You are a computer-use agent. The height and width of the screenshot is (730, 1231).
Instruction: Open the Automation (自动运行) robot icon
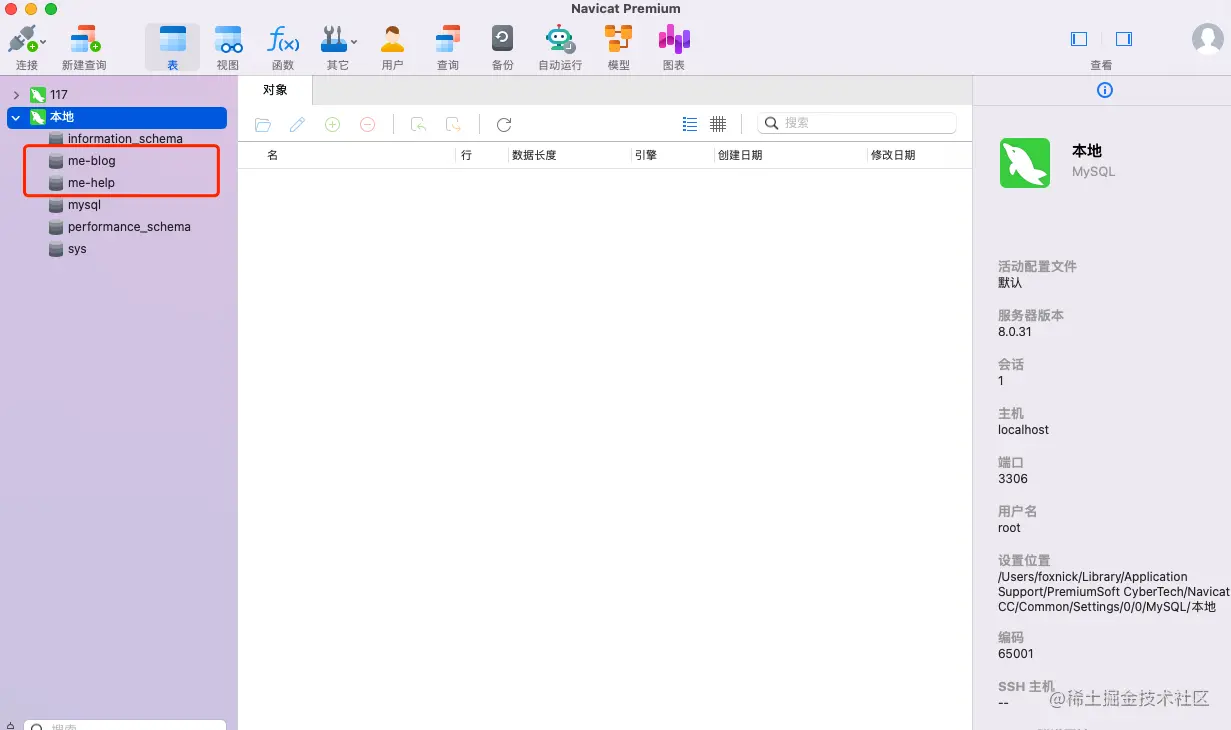pos(560,40)
